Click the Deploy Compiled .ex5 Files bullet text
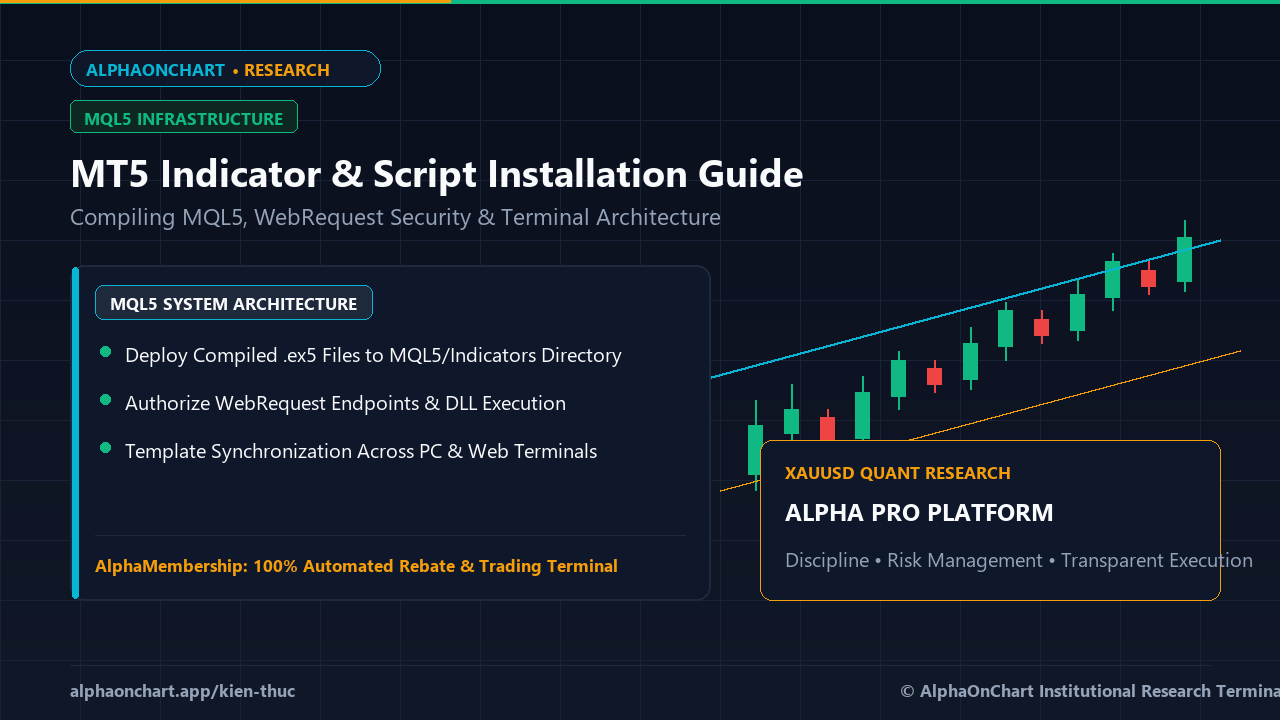The image size is (1280, 720). point(373,355)
